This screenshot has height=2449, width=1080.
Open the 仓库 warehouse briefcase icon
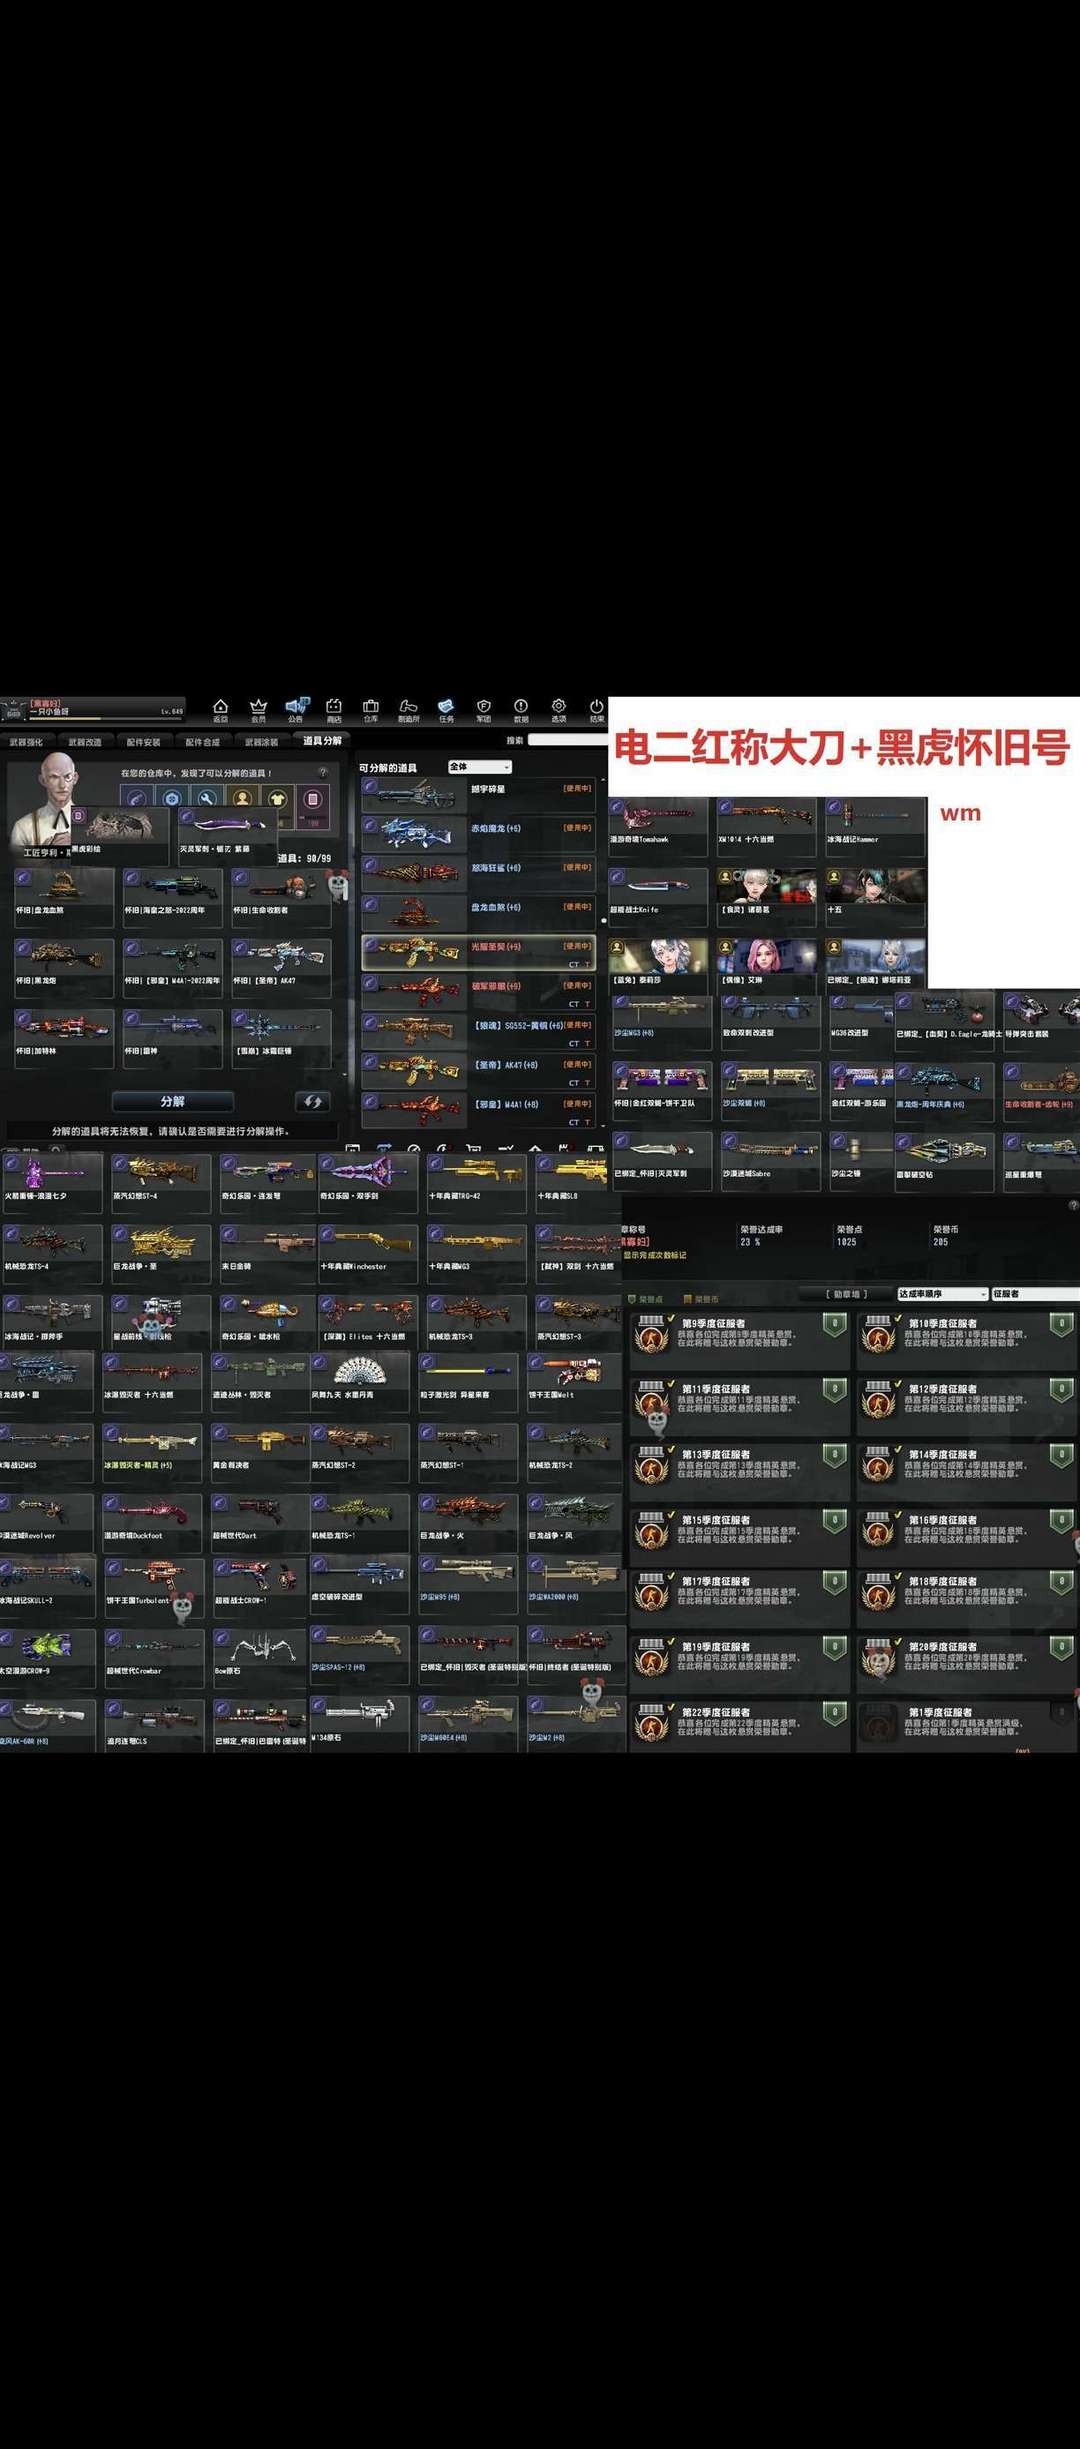[371, 709]
